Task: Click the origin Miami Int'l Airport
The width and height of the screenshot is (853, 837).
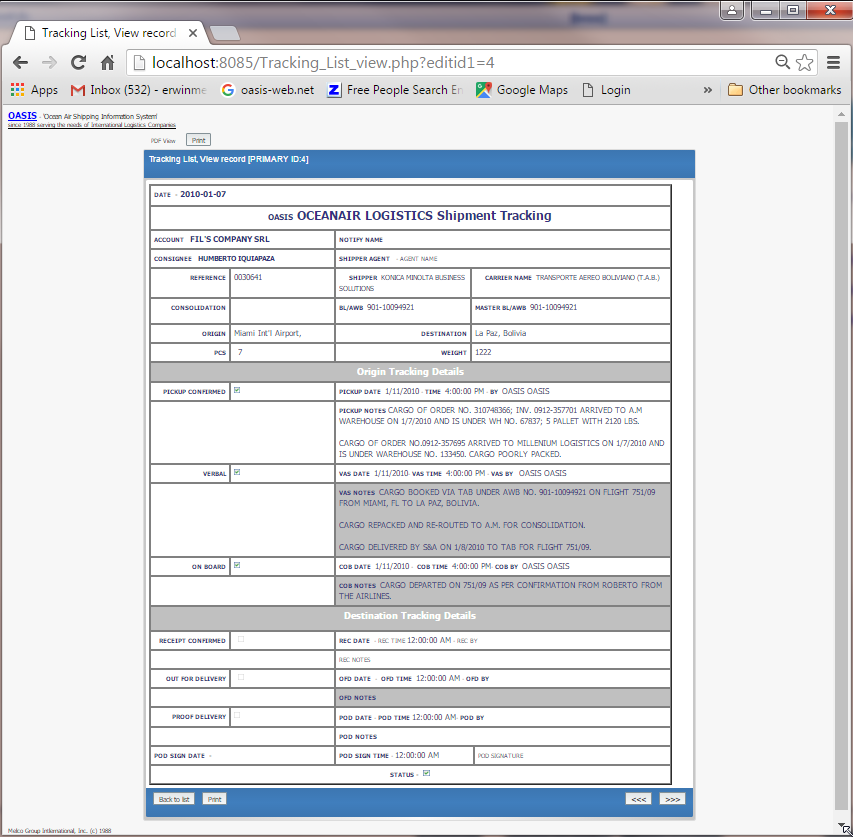Action: (x=268, y=333)
